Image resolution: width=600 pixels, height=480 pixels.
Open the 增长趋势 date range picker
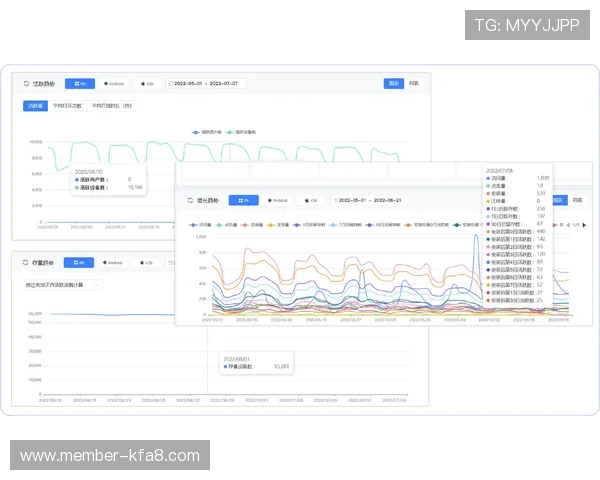[372, 200]
